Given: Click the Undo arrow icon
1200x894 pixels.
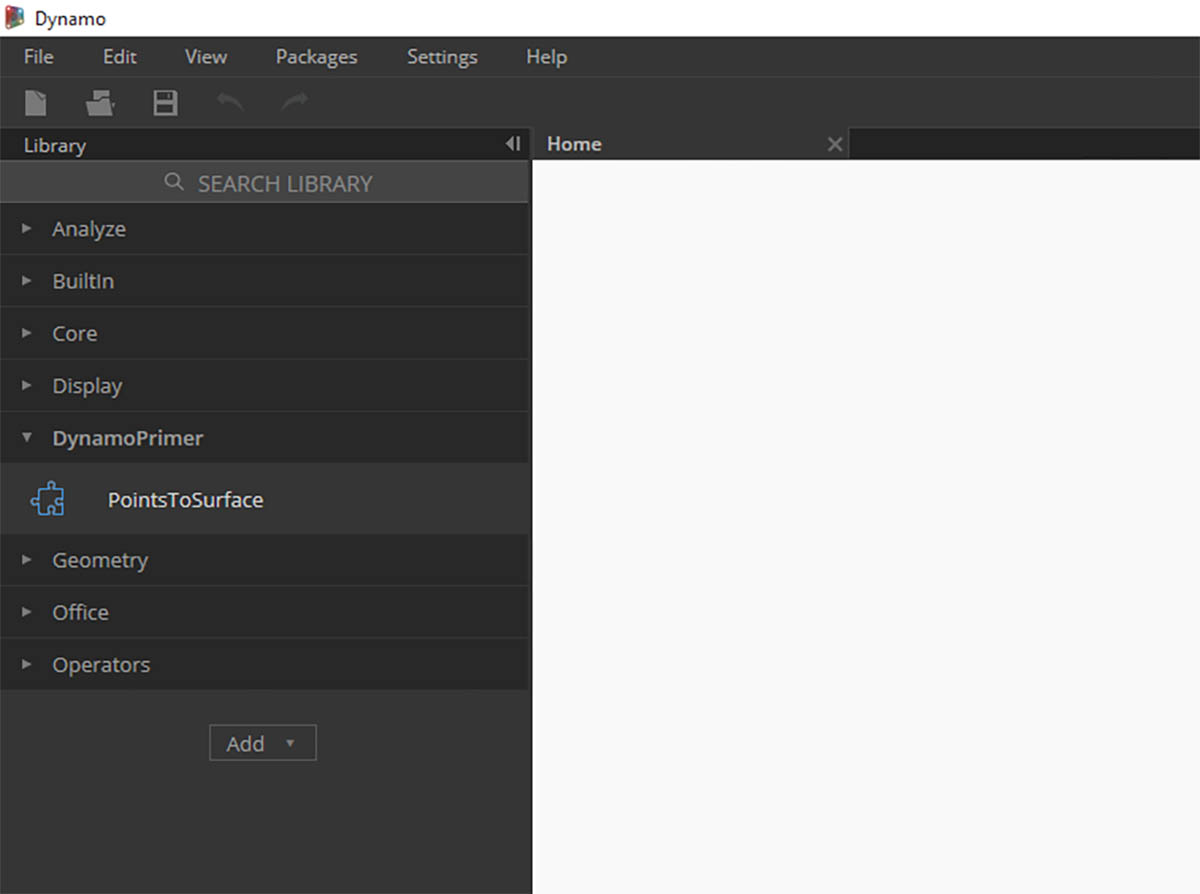Looking at the screenshot, I should point(230,101).
